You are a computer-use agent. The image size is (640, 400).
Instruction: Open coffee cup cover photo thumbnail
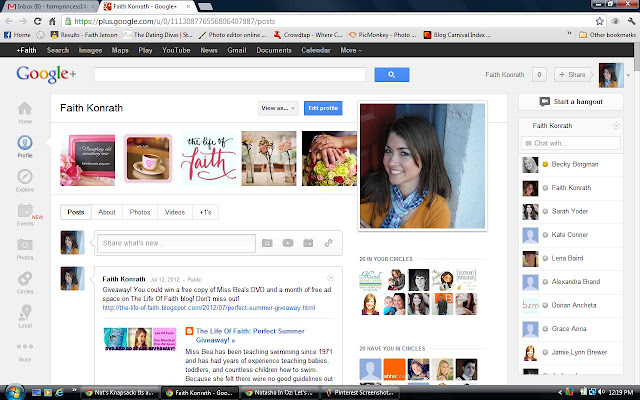point(148,158)
